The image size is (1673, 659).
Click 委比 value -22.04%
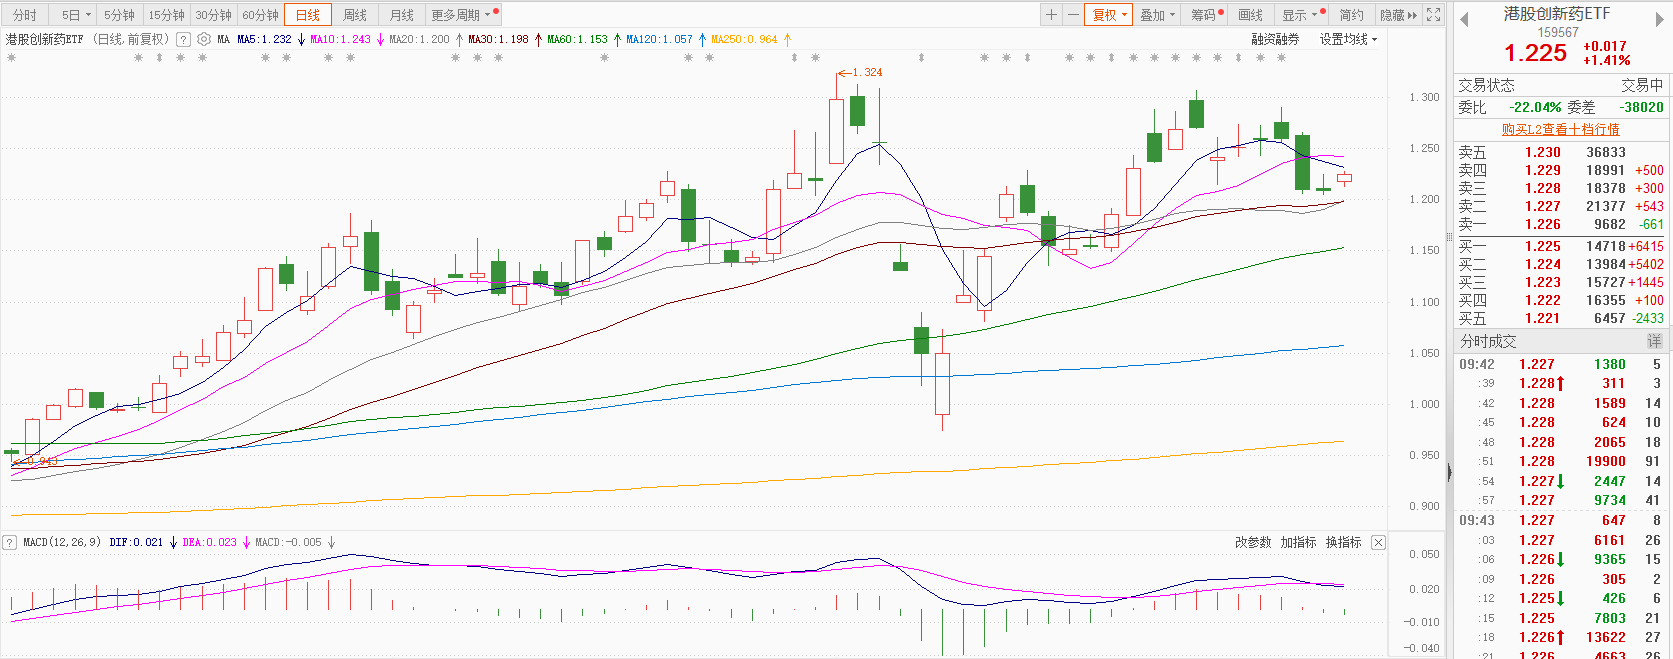1535,107
